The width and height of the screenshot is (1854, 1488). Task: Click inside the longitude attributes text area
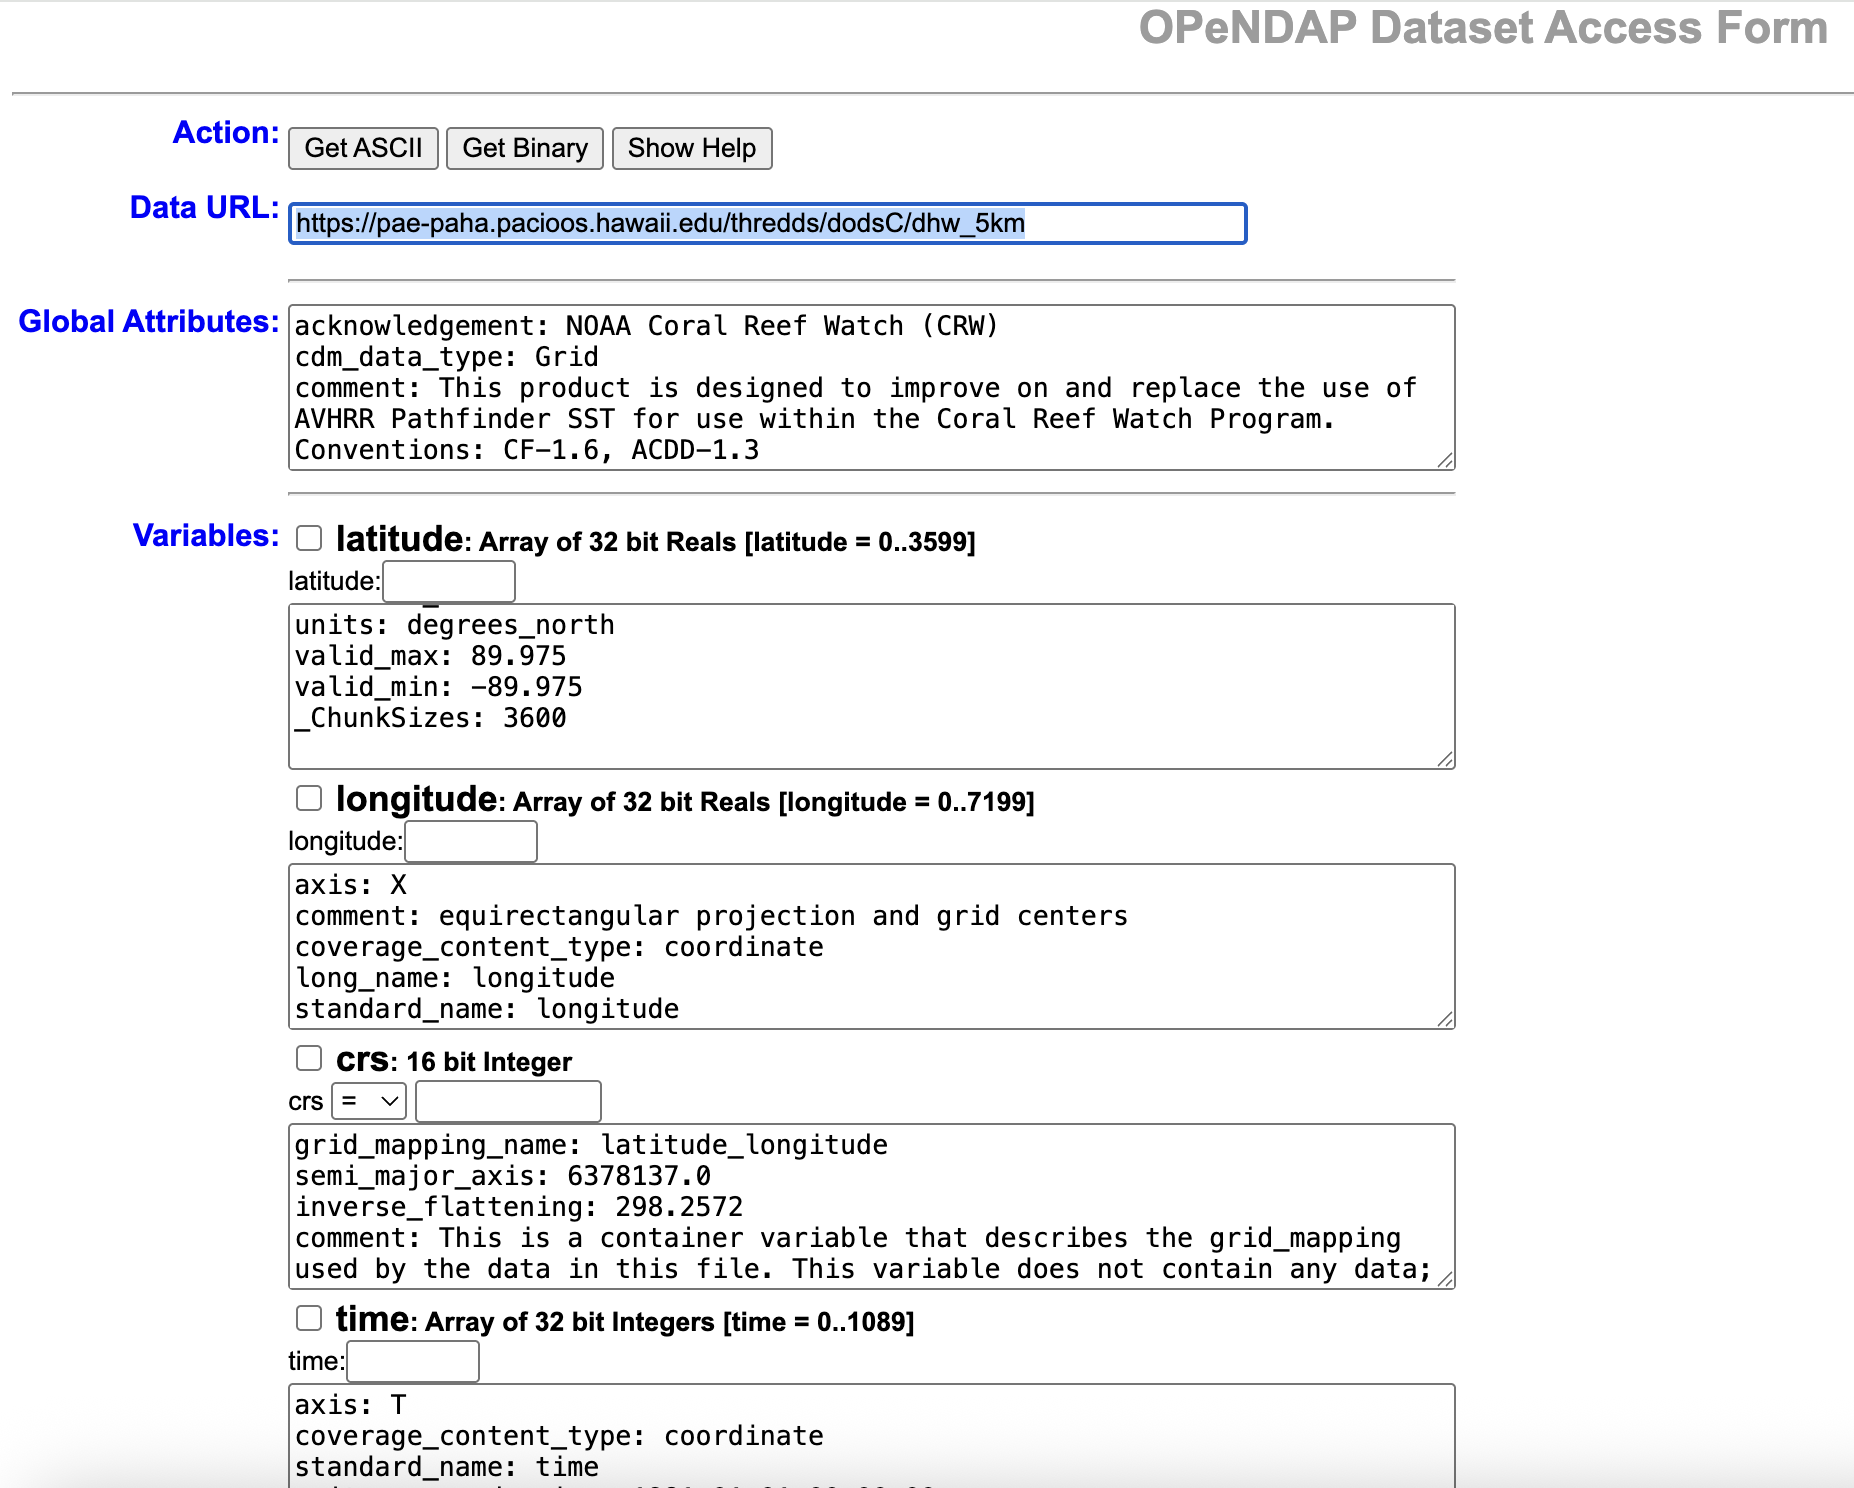tap(871, 946)
